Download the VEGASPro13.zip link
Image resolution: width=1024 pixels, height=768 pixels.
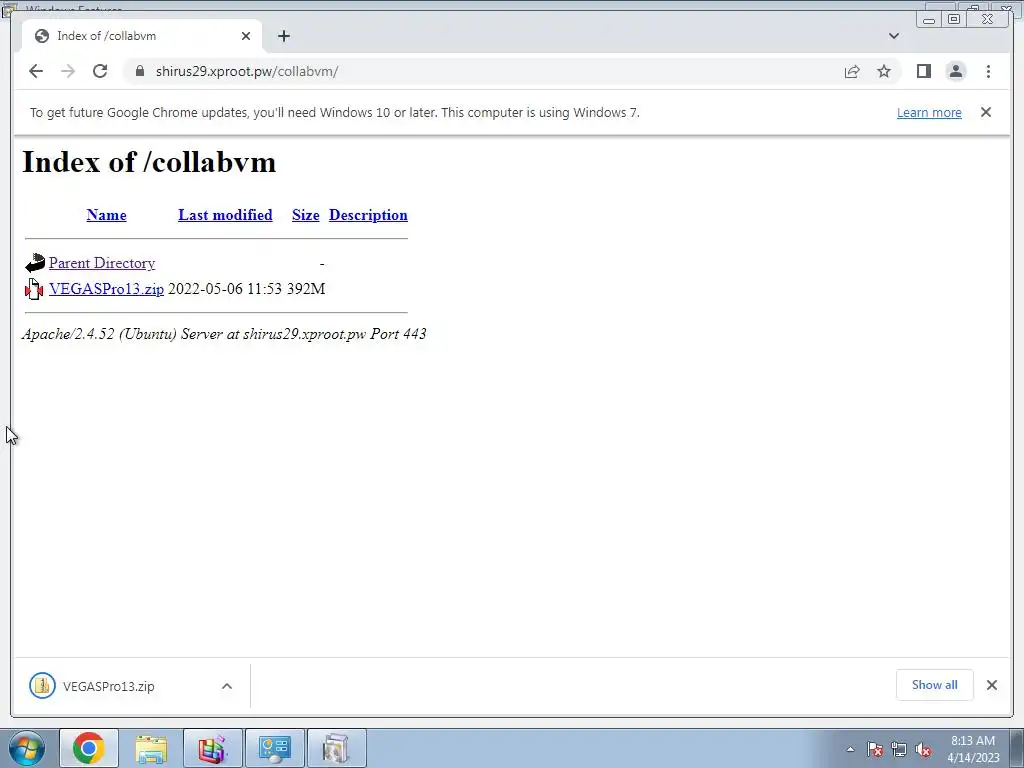tap(106, 289)
